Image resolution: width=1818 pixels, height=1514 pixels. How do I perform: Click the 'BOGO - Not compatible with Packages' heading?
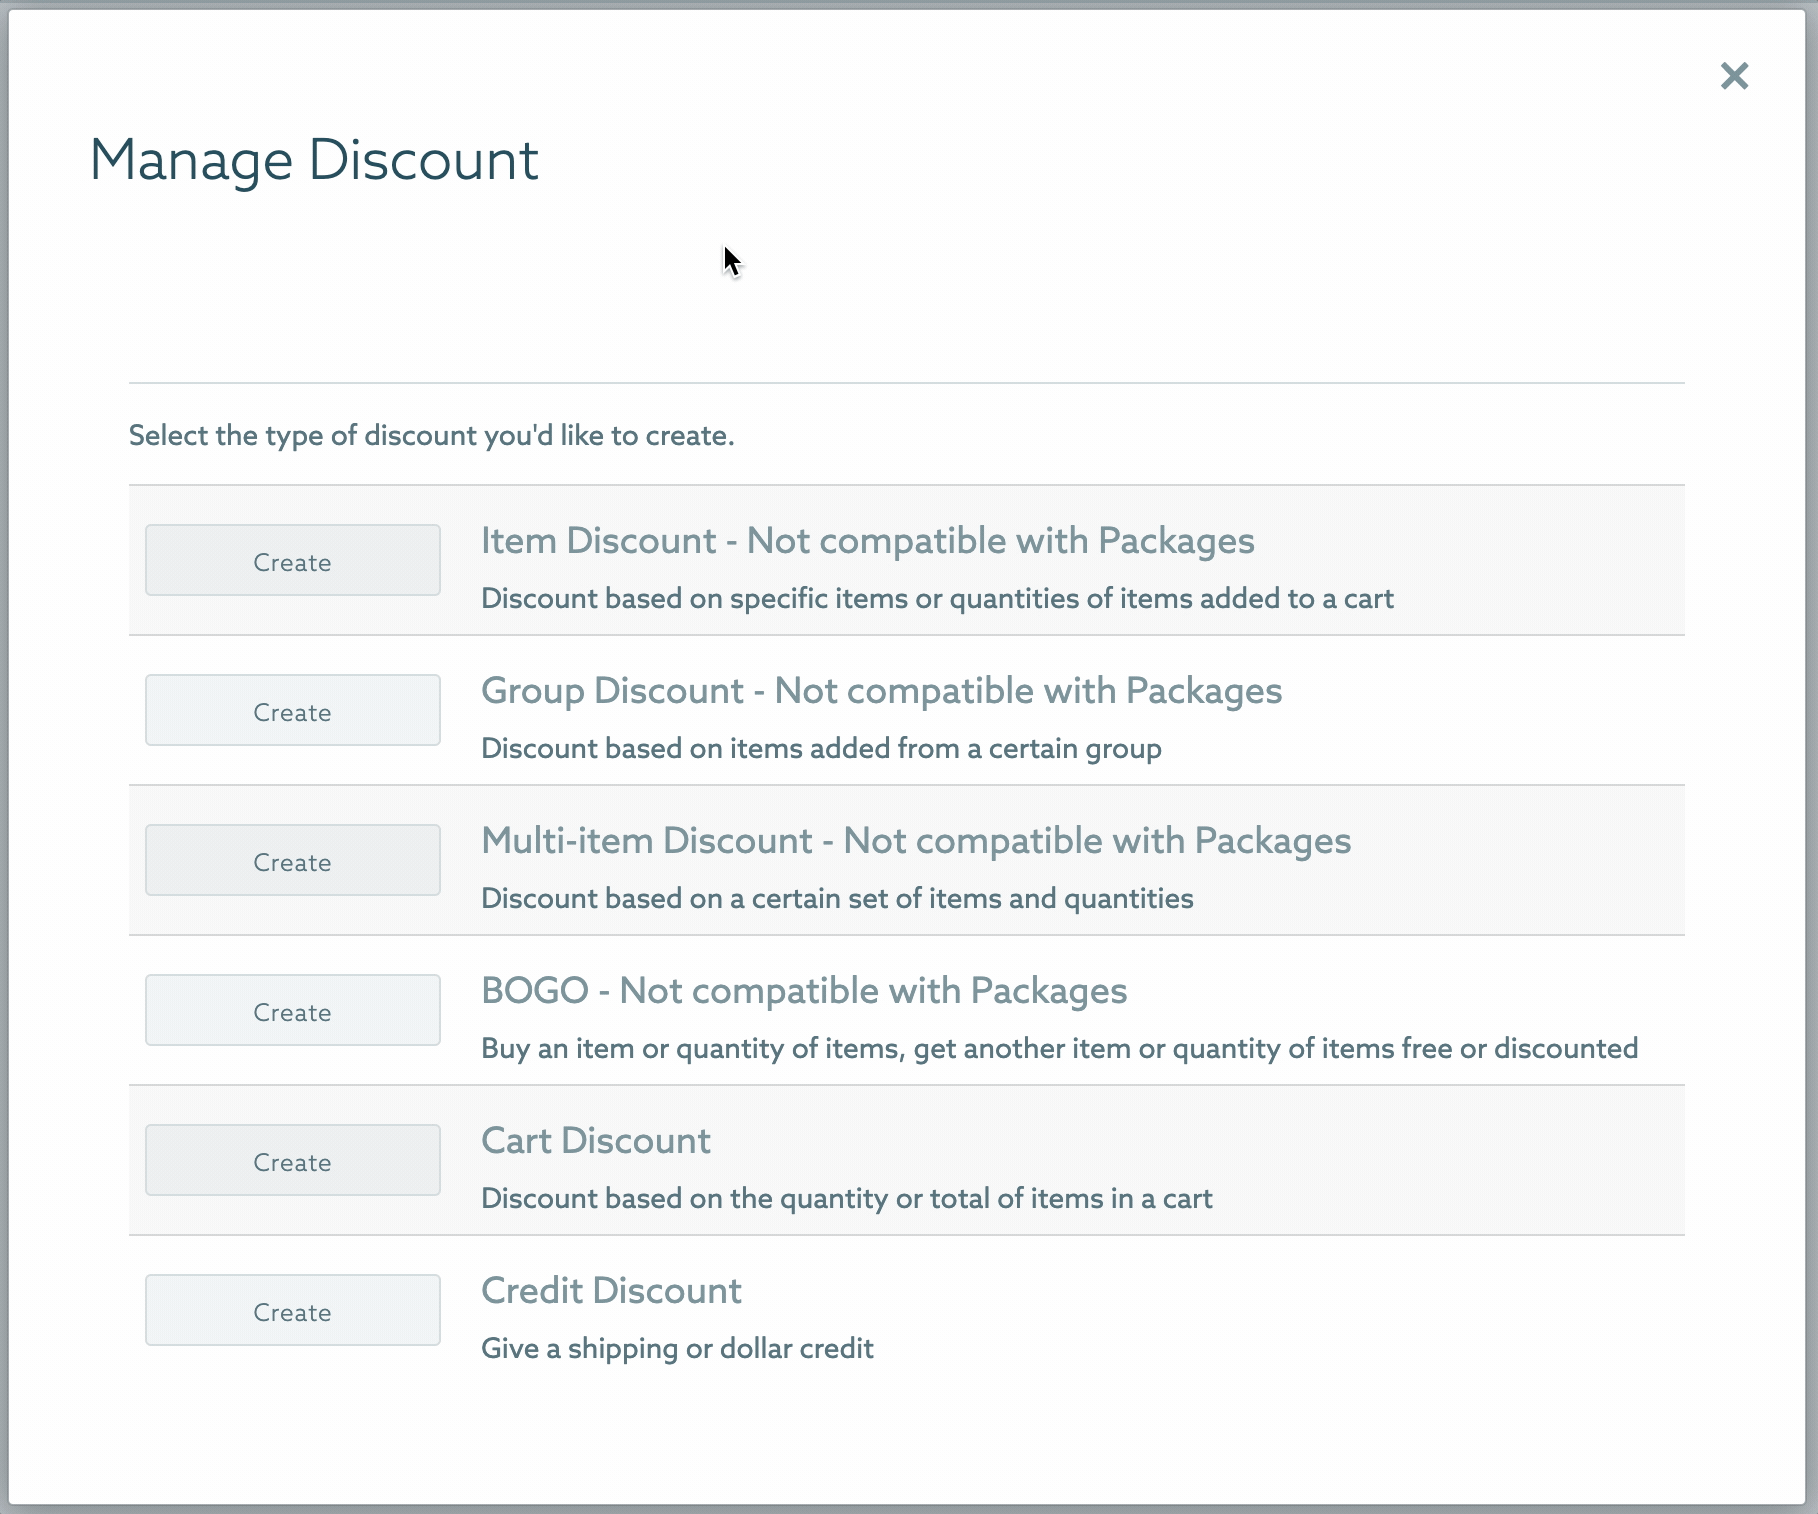pyautogui.click(x=804, y=991)
